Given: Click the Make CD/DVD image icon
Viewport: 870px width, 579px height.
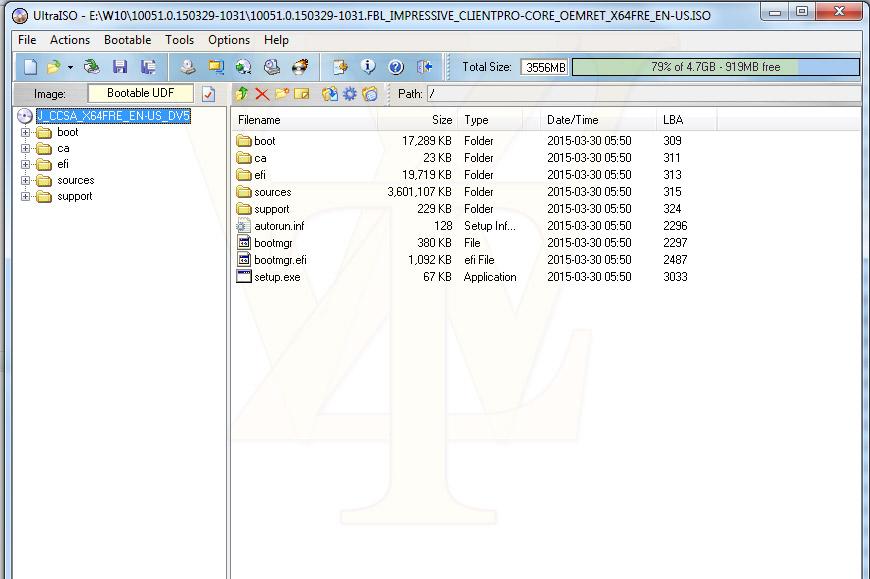Looking at the screenshot, I should coord(188,67).
